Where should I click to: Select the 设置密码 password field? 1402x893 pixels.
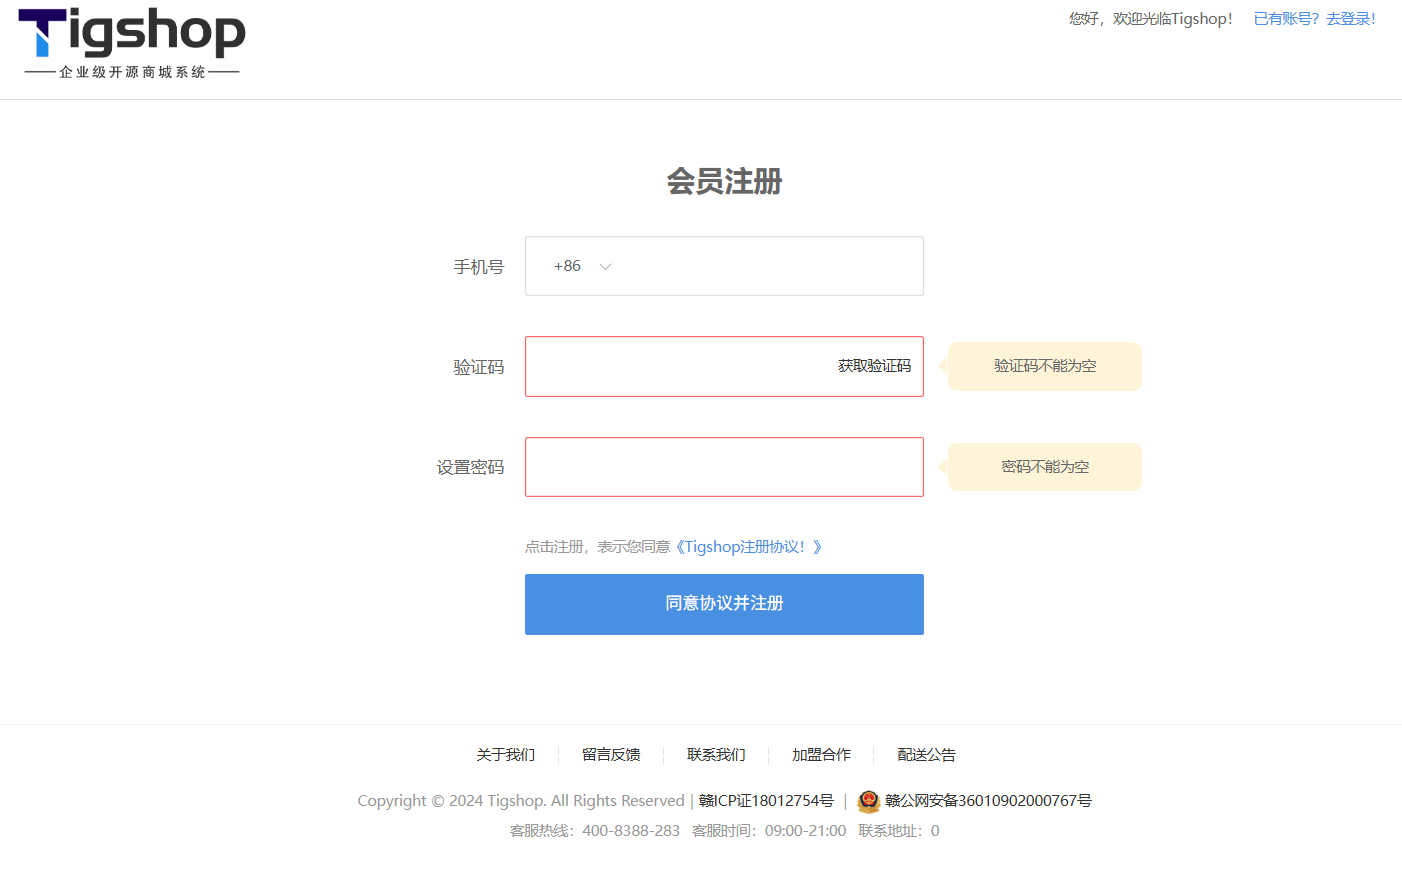[x=724, y=467]
